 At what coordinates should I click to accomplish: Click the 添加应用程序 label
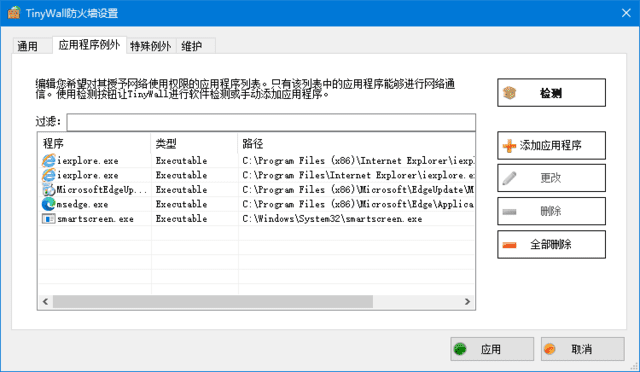[550, 145]
